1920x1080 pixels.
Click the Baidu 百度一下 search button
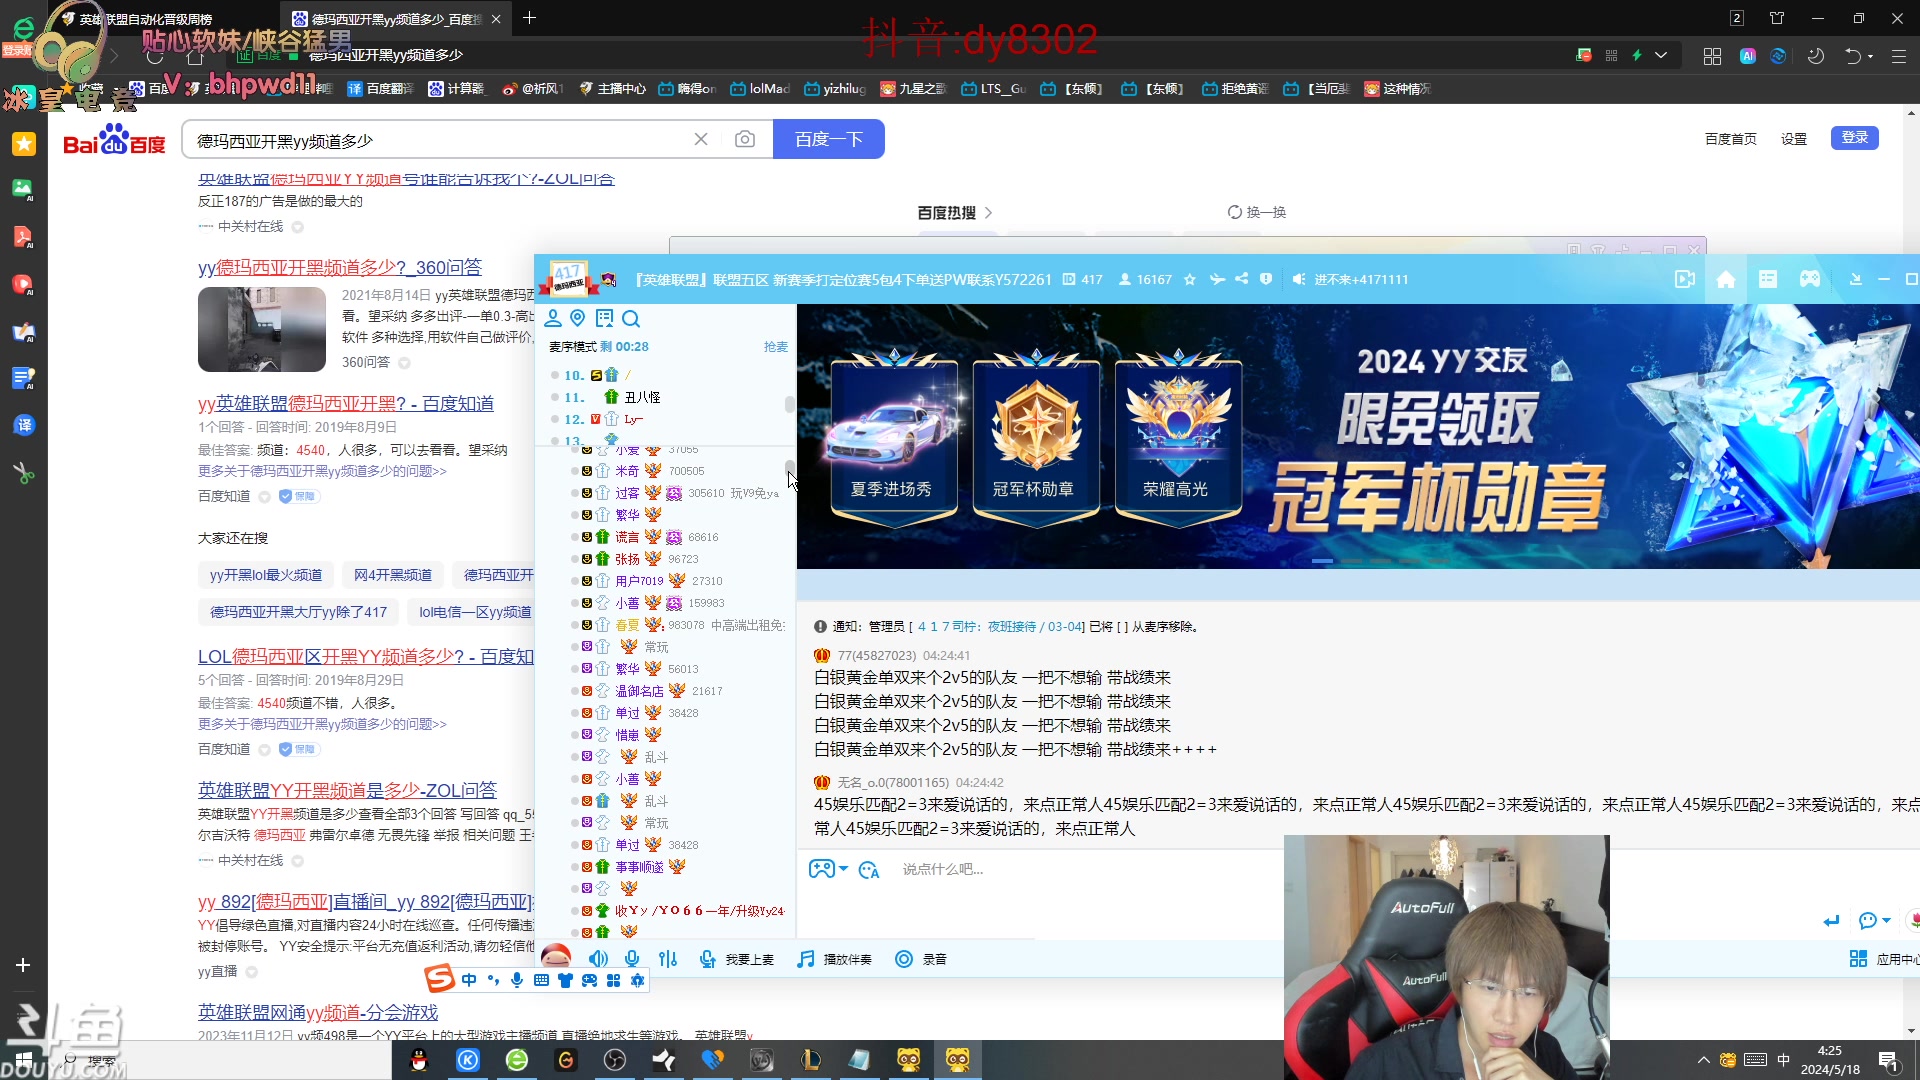pyautogui.click(x=829, y=139)
